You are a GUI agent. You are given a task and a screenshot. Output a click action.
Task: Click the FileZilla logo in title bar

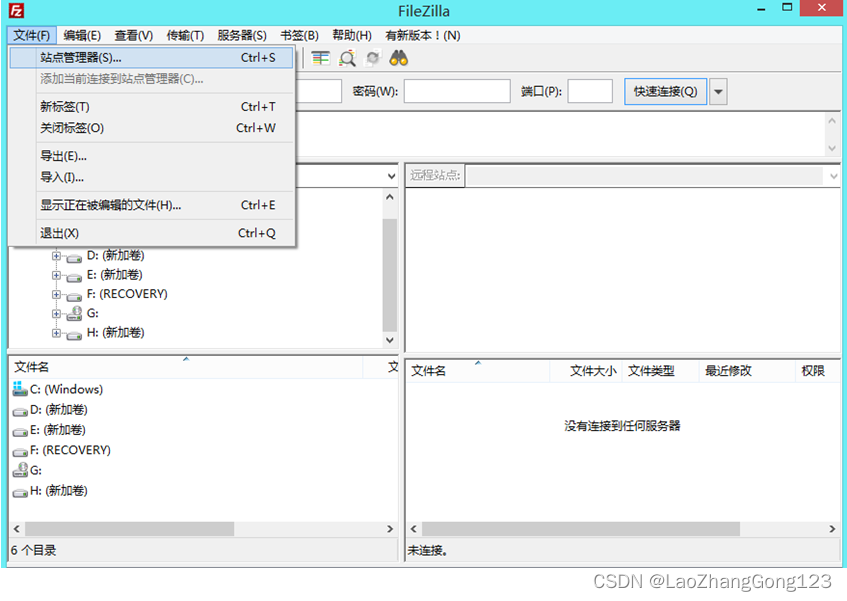[17, 10]
